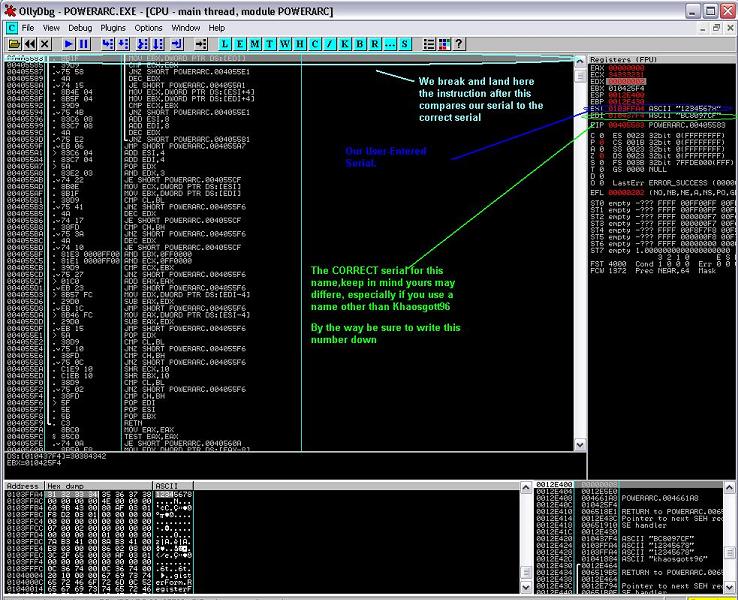Click the Step into toolbar icon

point(108,44)
